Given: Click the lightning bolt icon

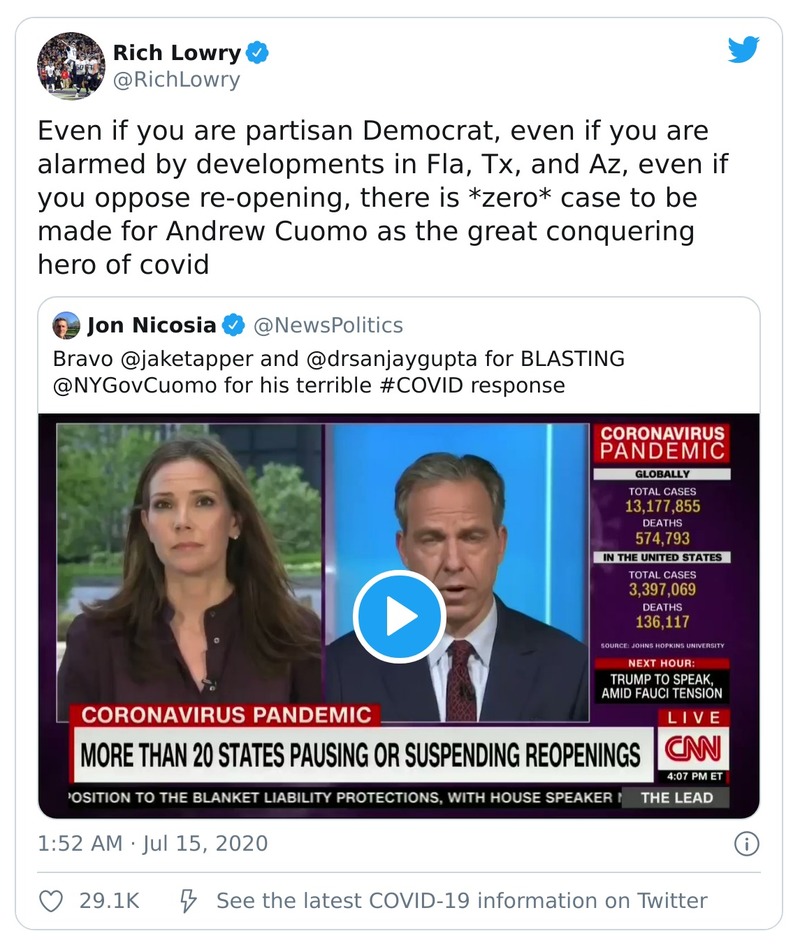Looking at the screenshot, I should tap(187, 900).
